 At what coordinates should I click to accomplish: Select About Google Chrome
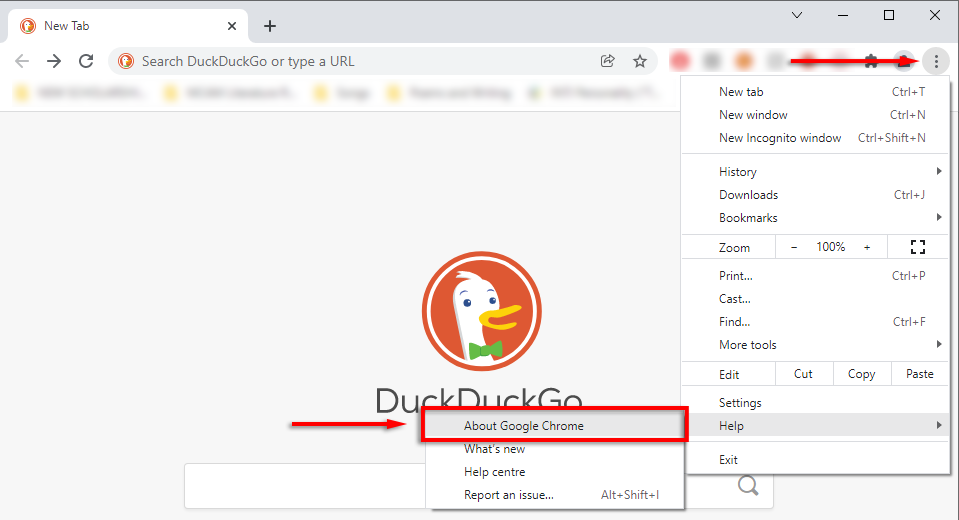(555, 426)
